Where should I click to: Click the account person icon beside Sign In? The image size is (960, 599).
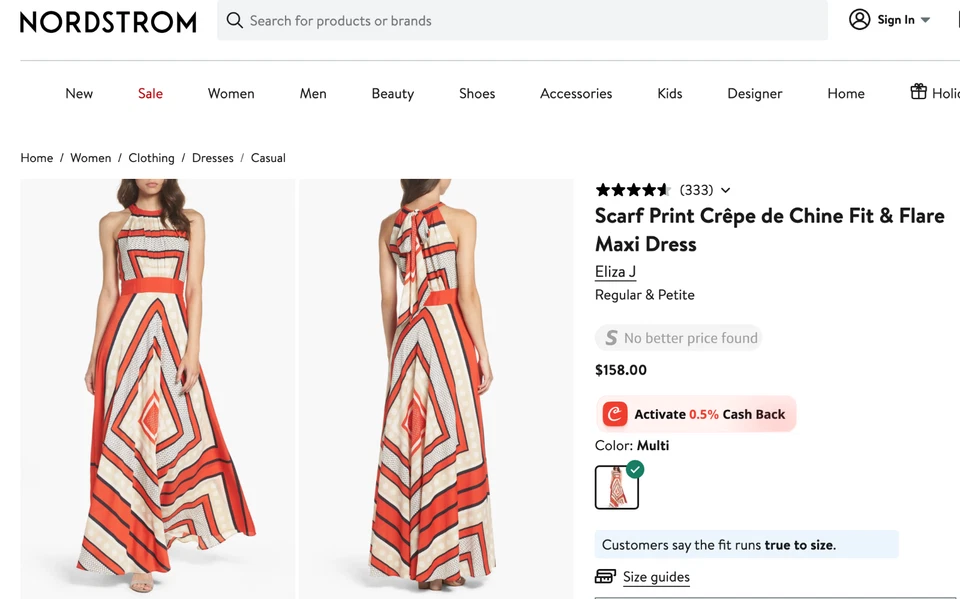tap(860, 19)
